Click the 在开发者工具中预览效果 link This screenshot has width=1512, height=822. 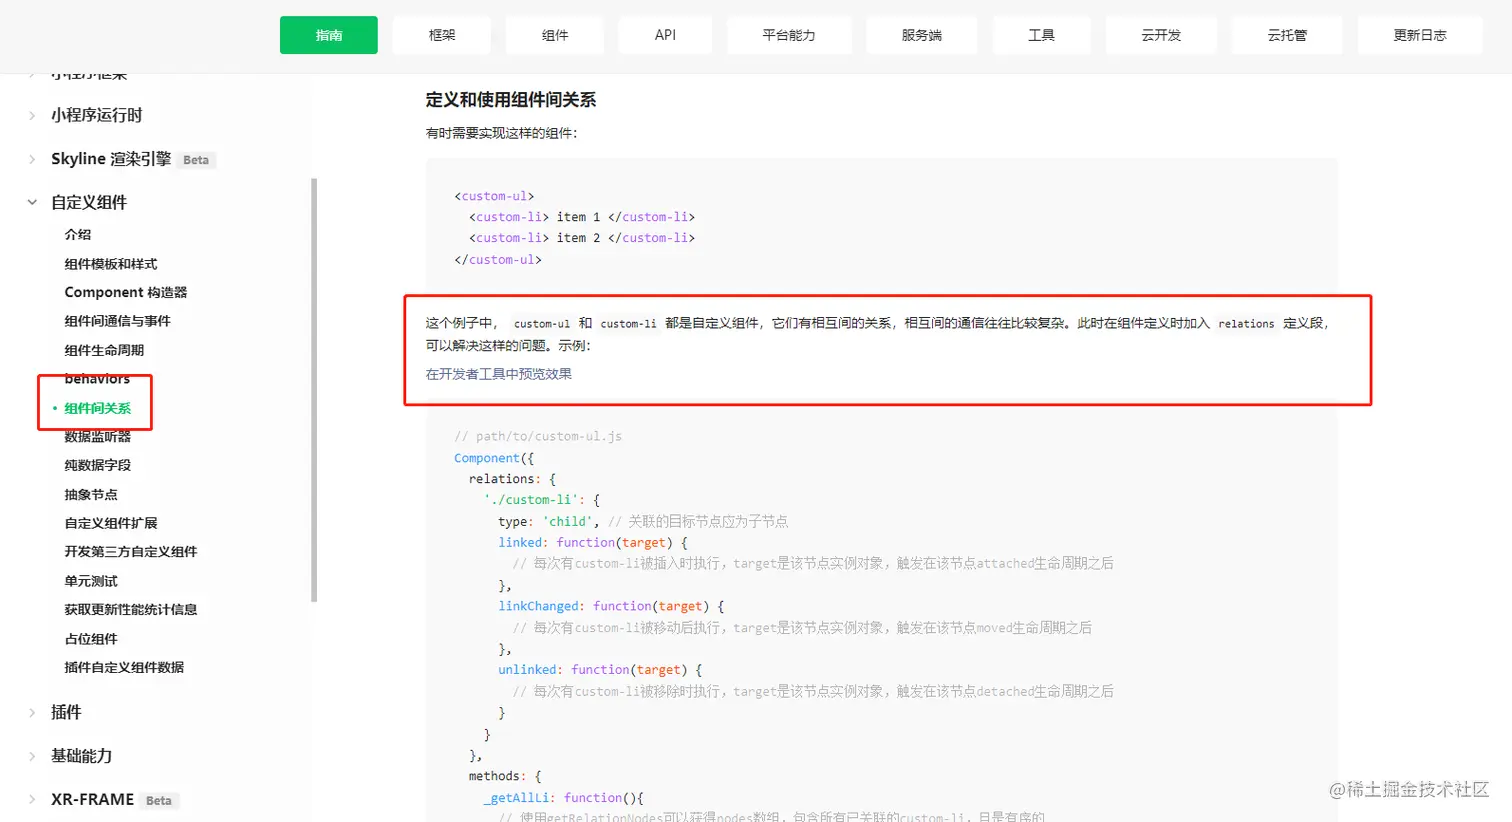click(x=499, y=374)
